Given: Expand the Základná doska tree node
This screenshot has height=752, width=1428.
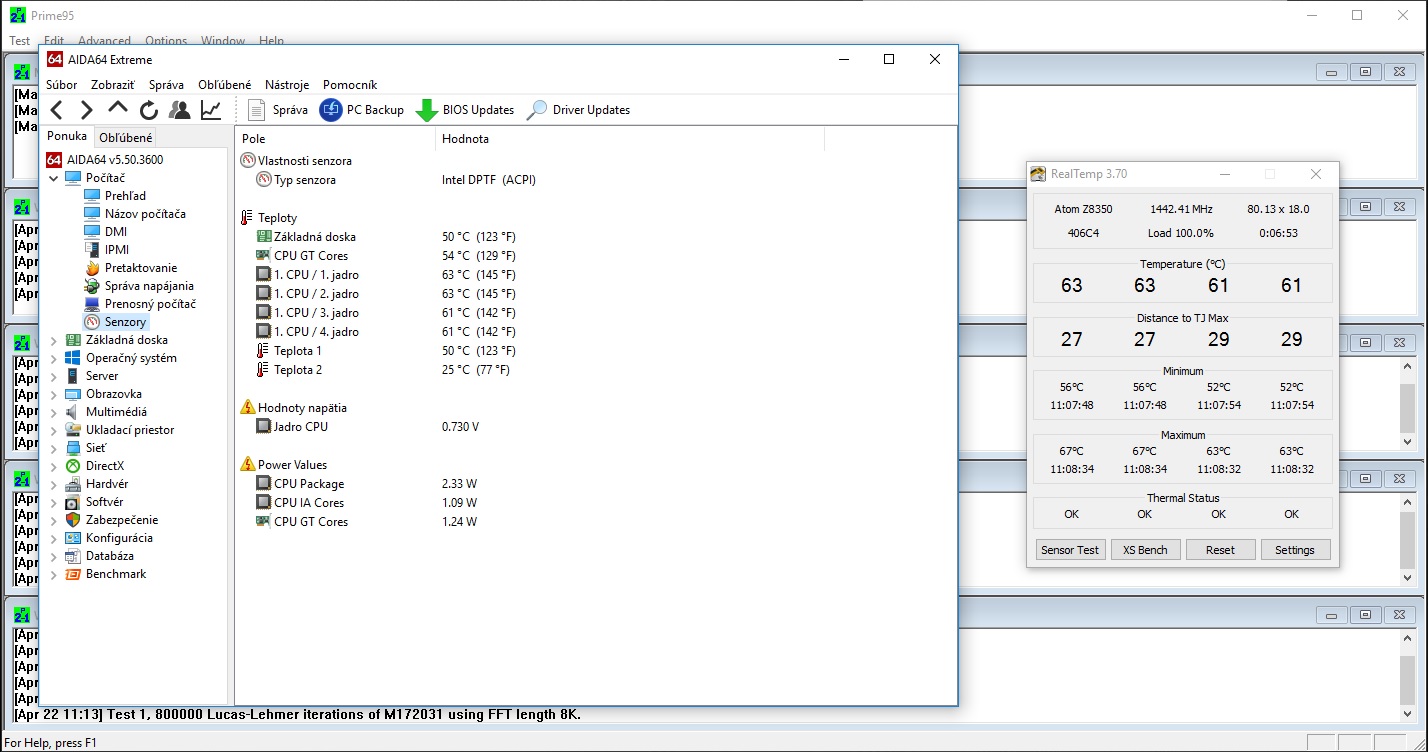Looking at the screenshot, I should pyautogui.click(x=54, y=340).
